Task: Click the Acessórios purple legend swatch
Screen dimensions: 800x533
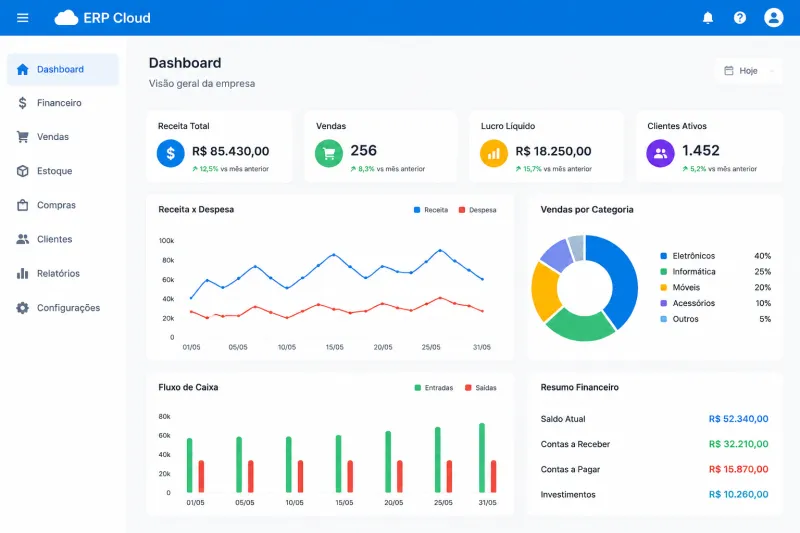Action: [x=664, y=303]
